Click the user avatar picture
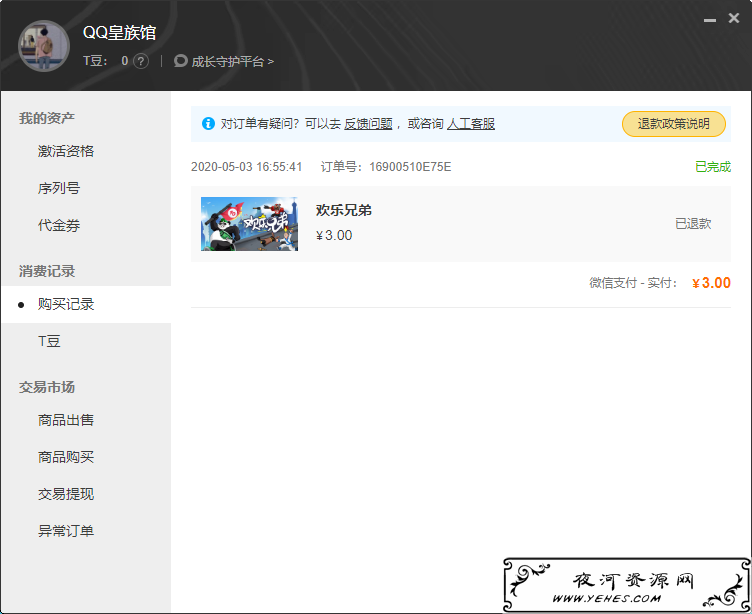The height and width of the screenshot is (614, 752). tap(44, 46)
